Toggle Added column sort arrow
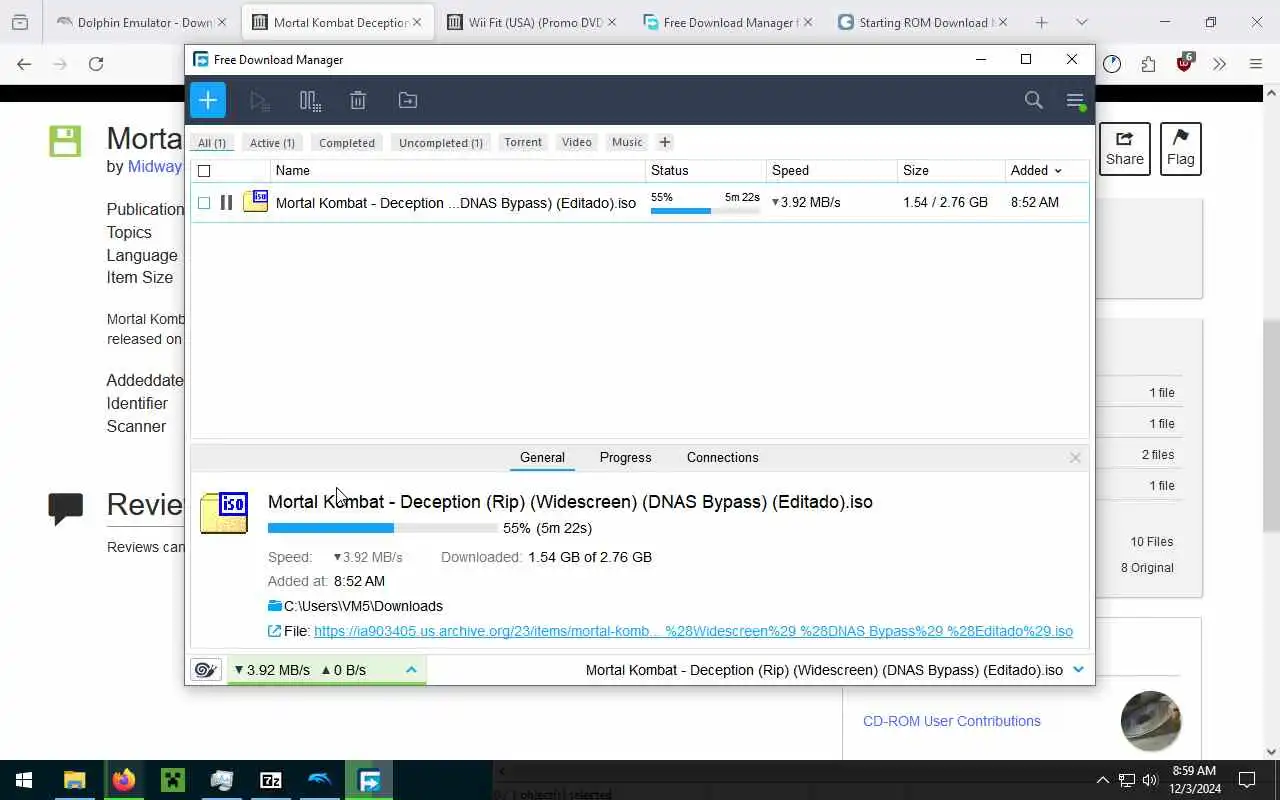This screenshot has height=800, width=1280. [x=1058, y=171]
